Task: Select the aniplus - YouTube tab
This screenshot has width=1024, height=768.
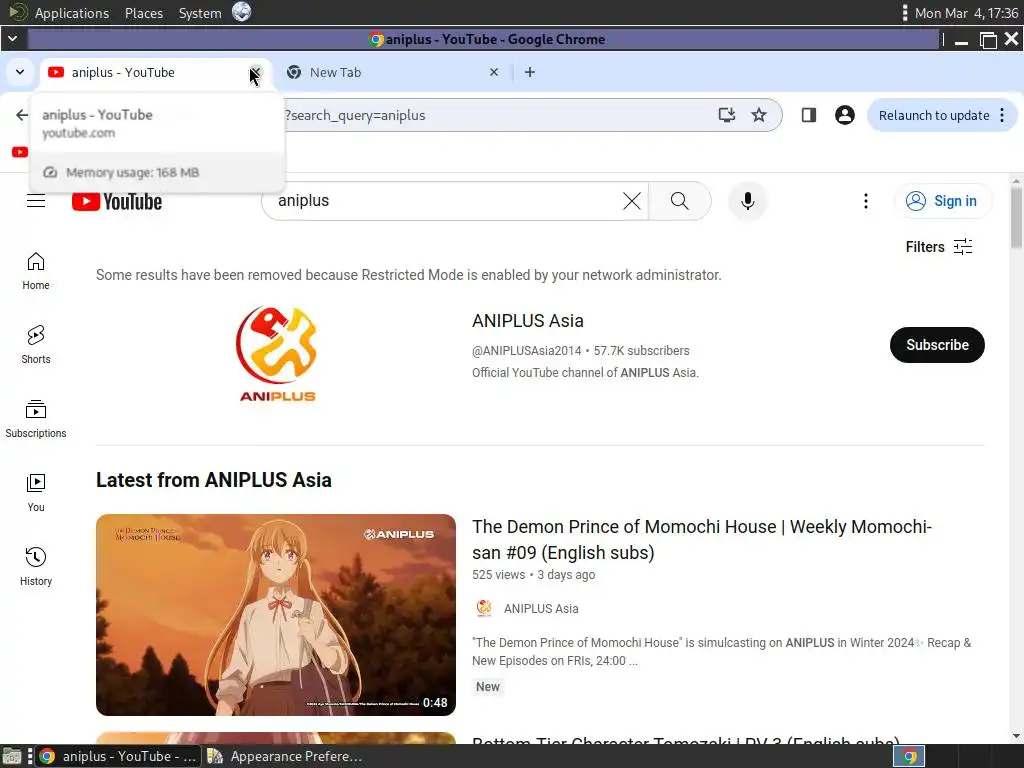Action: point(144,72)
